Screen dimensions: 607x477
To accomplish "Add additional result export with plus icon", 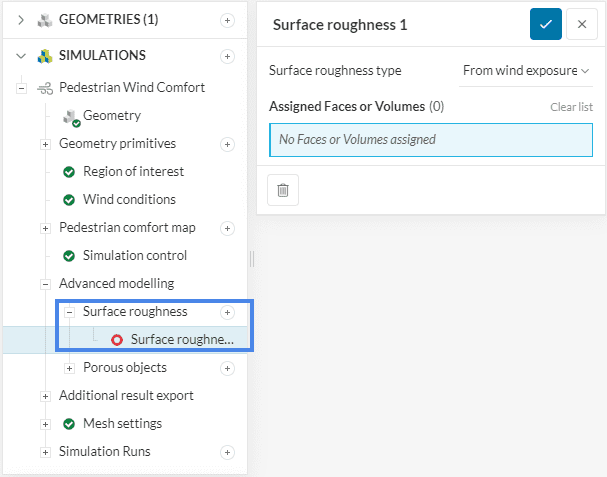I will click(227, 396).
